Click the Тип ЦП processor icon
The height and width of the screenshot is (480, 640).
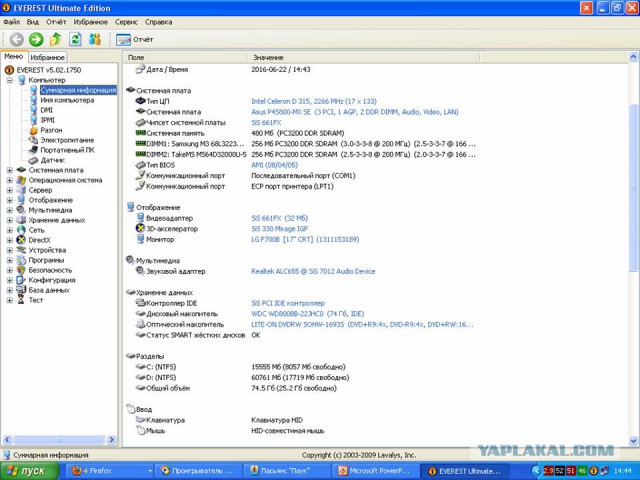pyautogui.click(x=140, y=100)
